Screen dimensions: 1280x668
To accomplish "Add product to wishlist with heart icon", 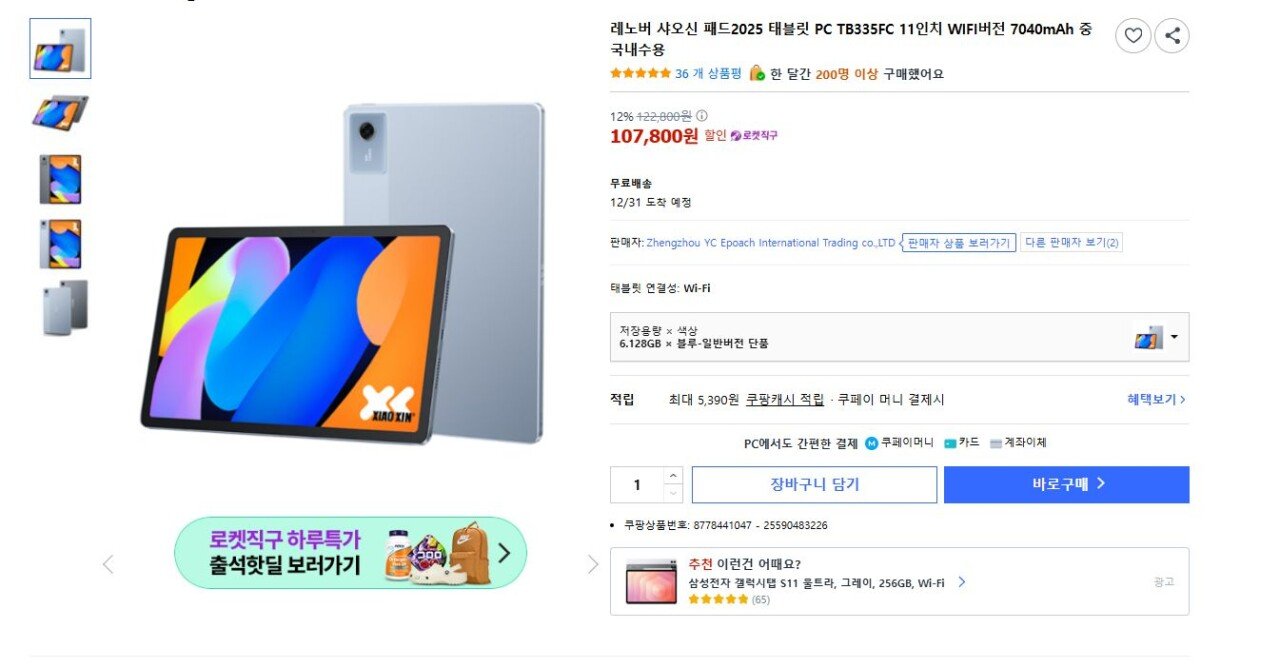I will 1132,35.
